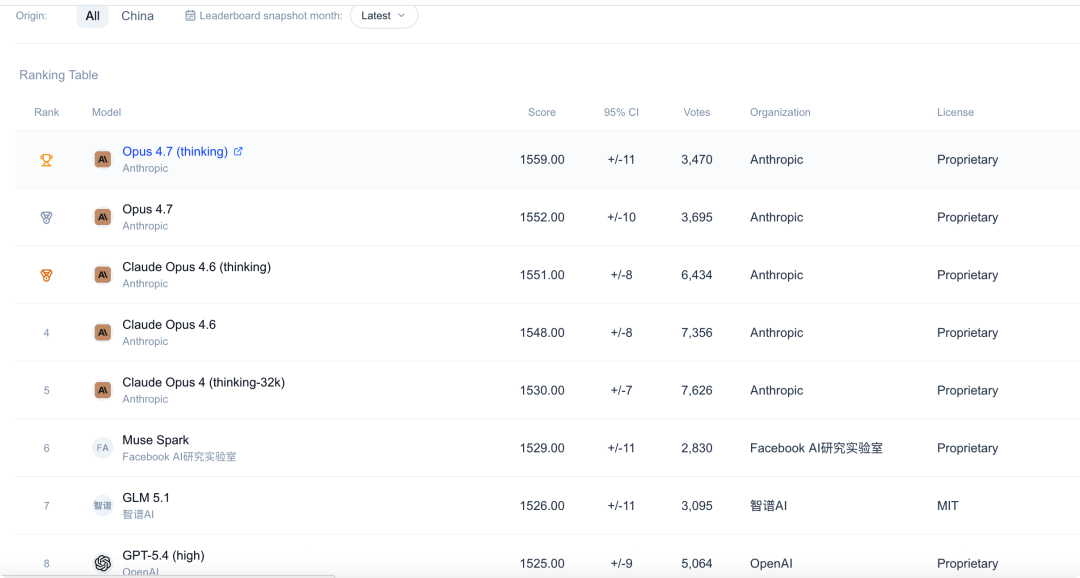1080x578 pixels.
Task: Click the Claude Opus 4.6 model name
Action: 169,325
